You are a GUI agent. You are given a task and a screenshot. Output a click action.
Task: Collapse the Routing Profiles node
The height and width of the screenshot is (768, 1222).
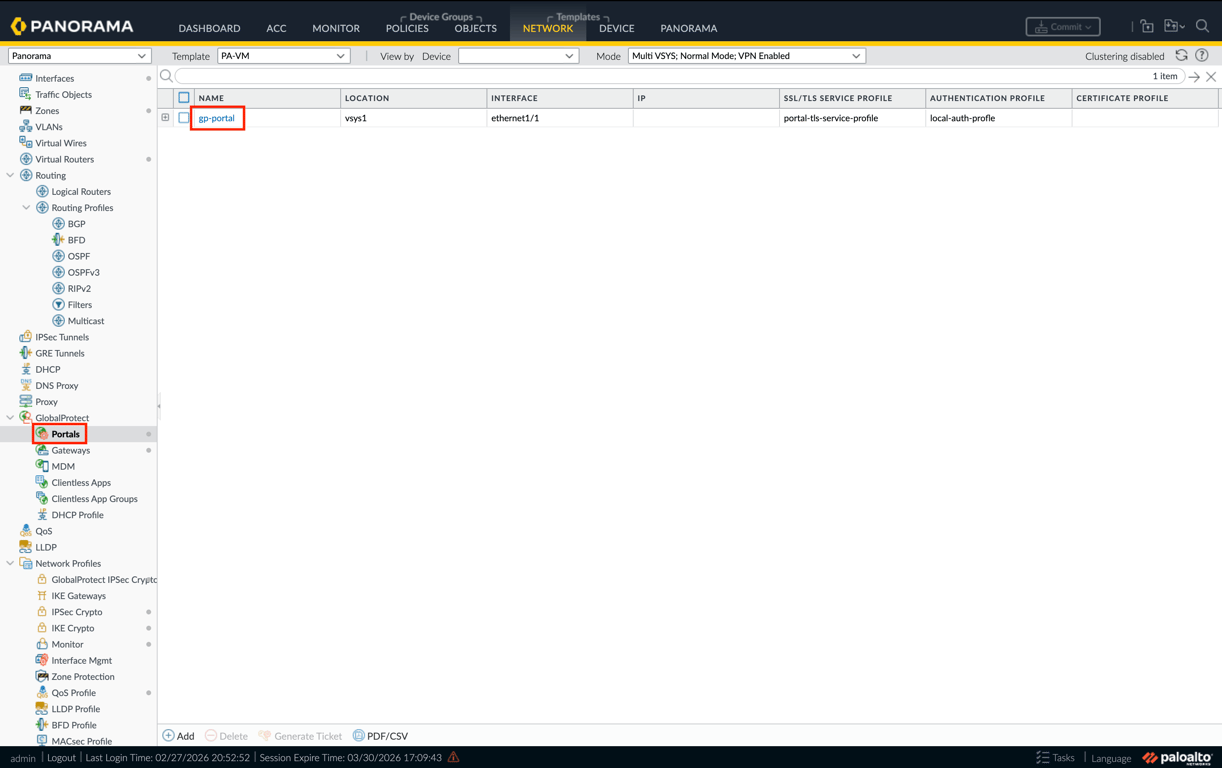point(26,208)
